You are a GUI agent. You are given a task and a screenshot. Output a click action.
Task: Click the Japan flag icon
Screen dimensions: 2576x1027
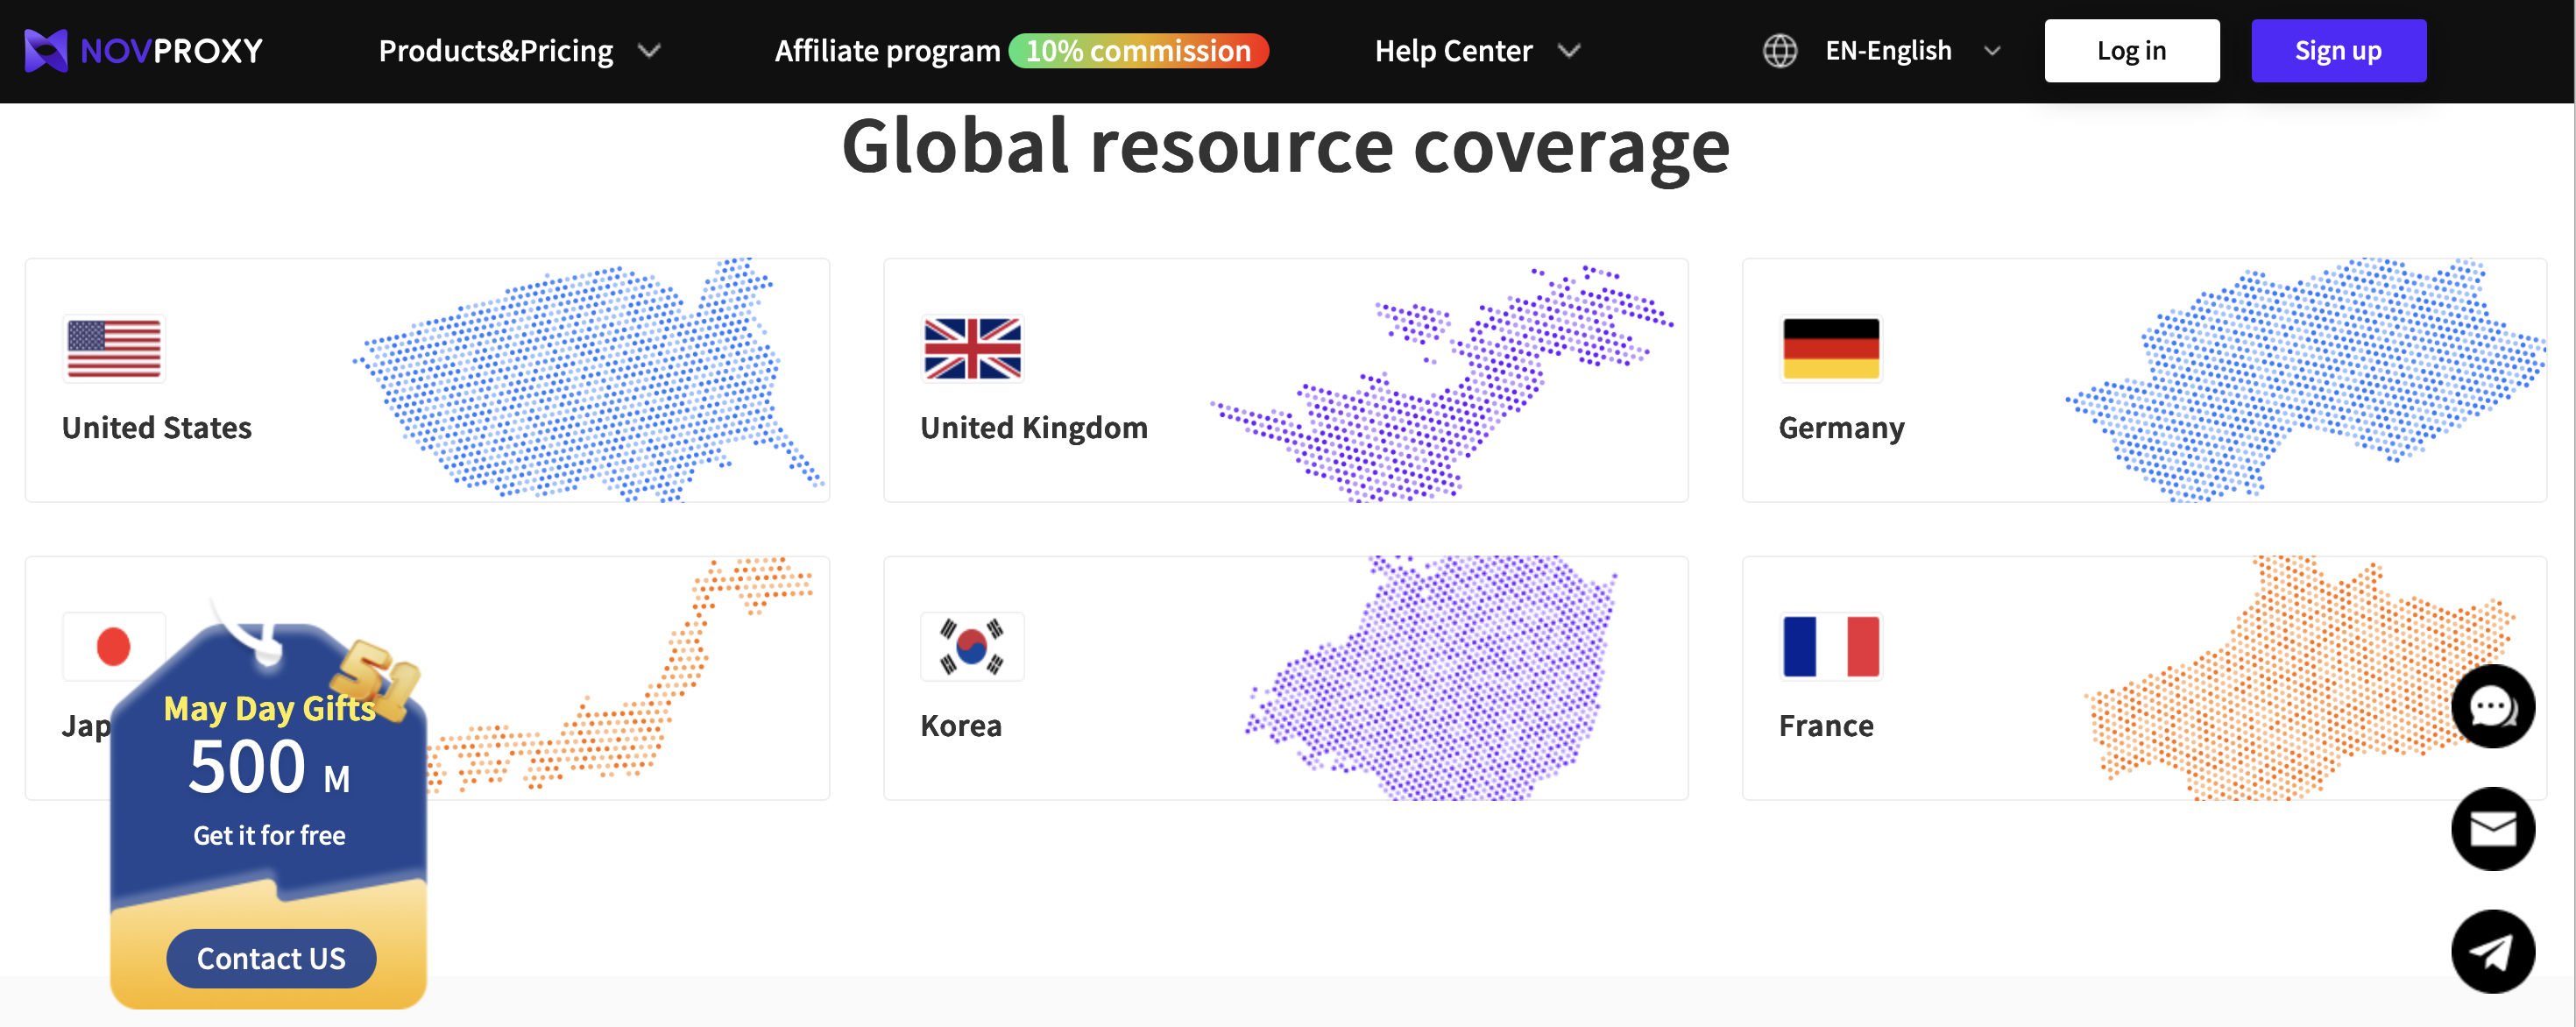113,646
